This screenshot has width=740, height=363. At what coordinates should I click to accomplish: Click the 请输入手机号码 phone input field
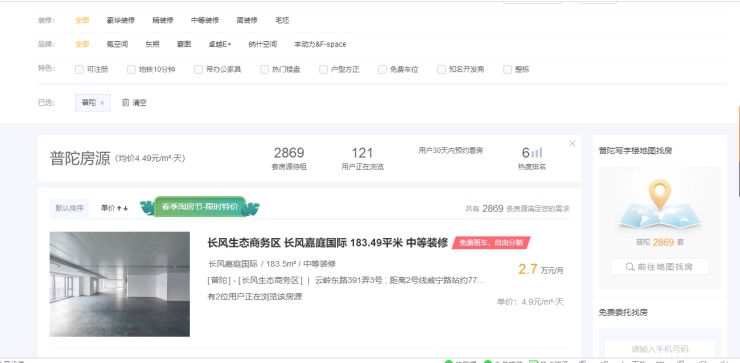click(660, 349)
